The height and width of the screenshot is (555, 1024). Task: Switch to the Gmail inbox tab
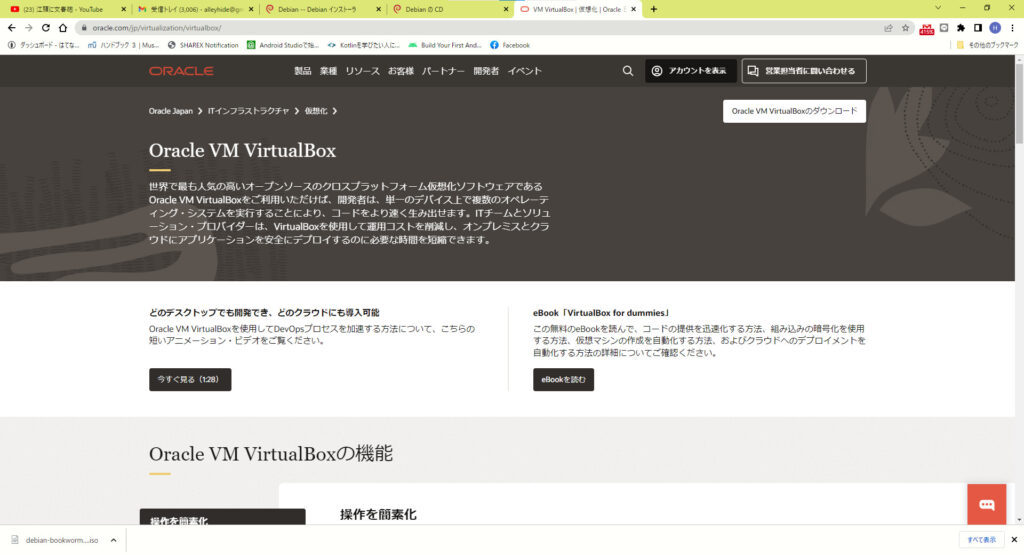pyautogui.click(x=194, y=9)
